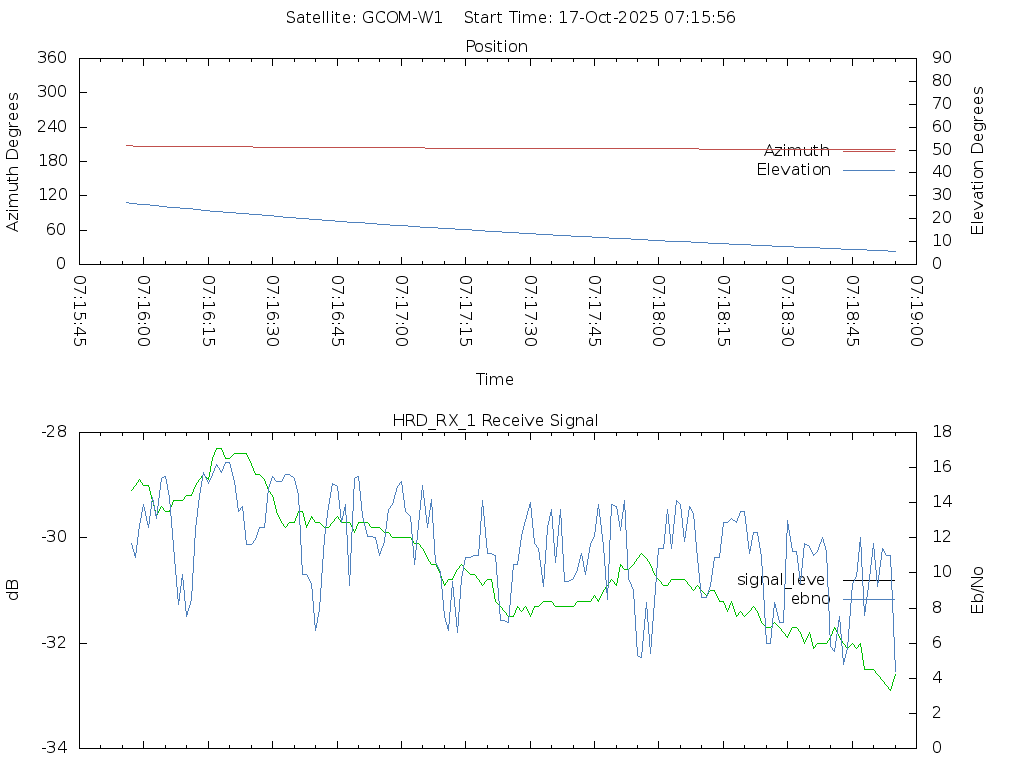Click the ebno legend label
Screen dimensions: 1024x768
pyautogui.click(x=810, y=599)
